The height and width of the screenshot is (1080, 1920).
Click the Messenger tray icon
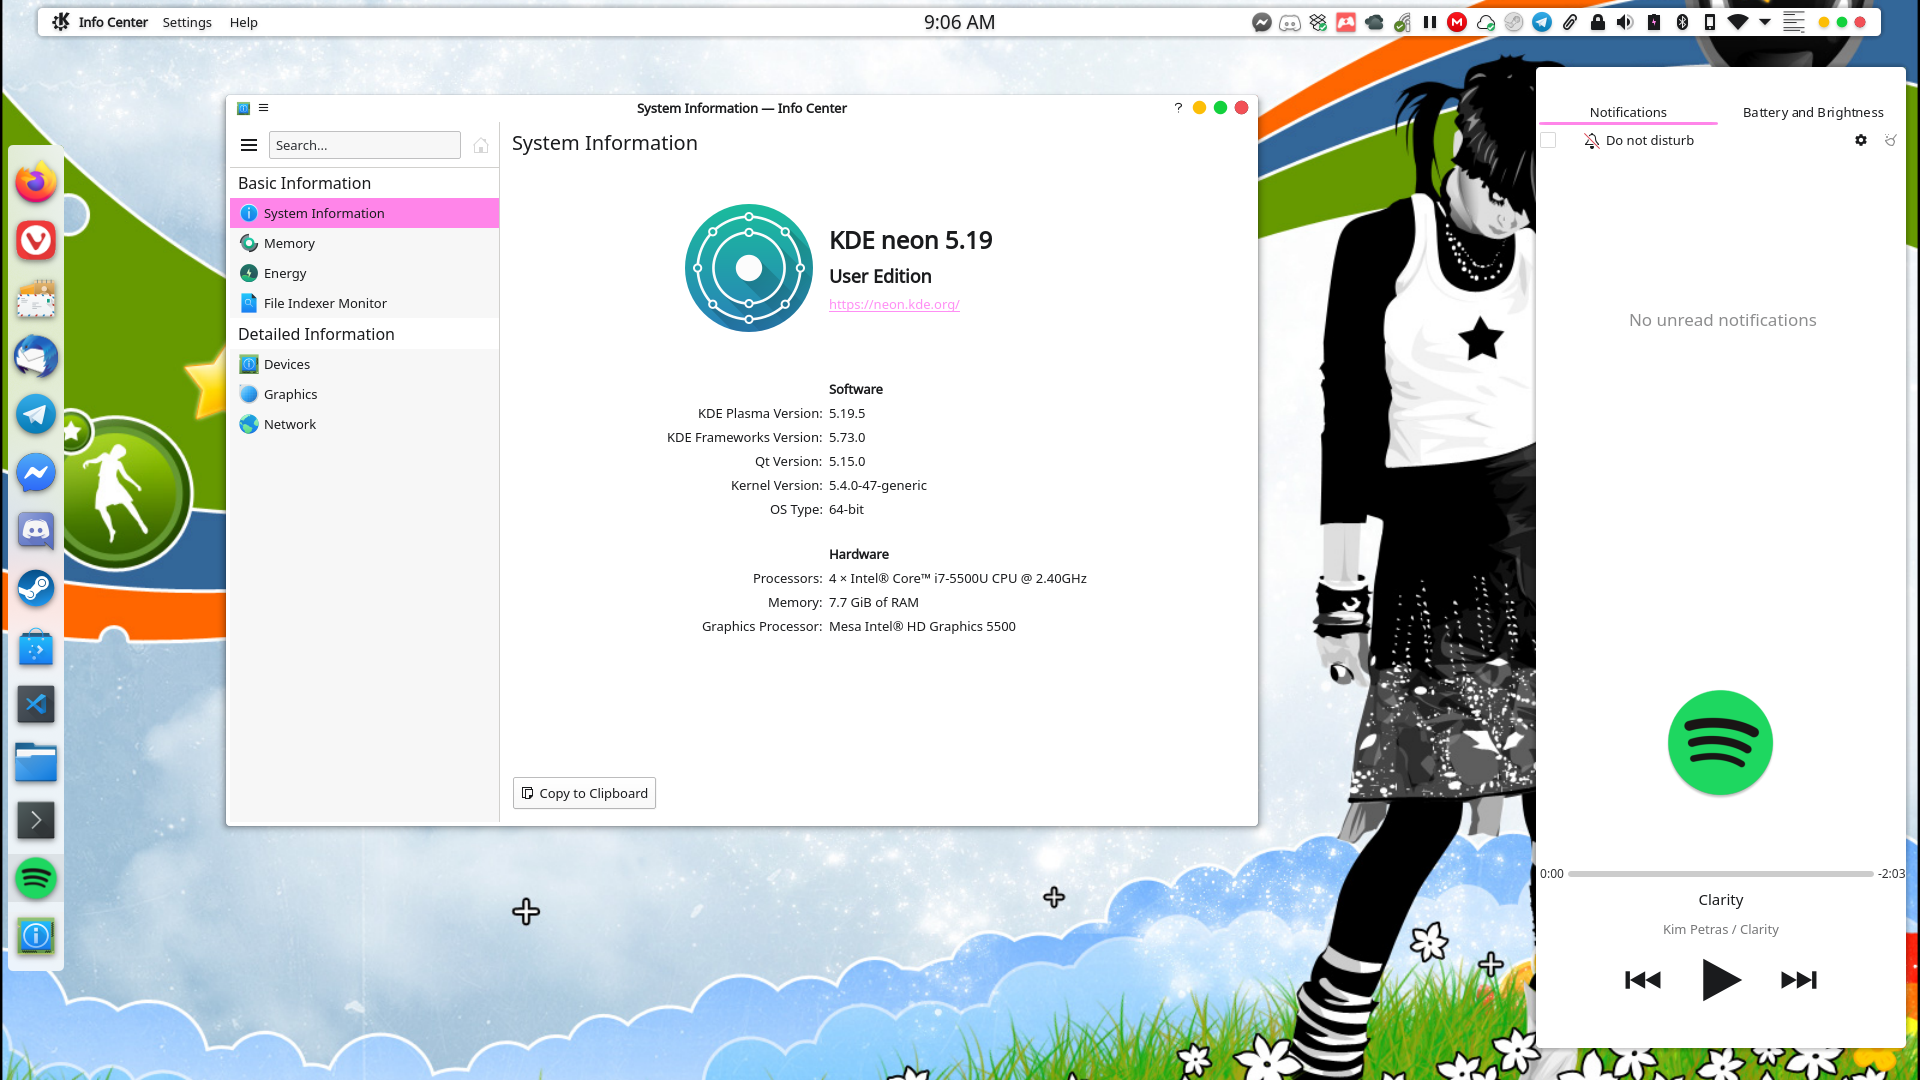(x=1262, y=22)
